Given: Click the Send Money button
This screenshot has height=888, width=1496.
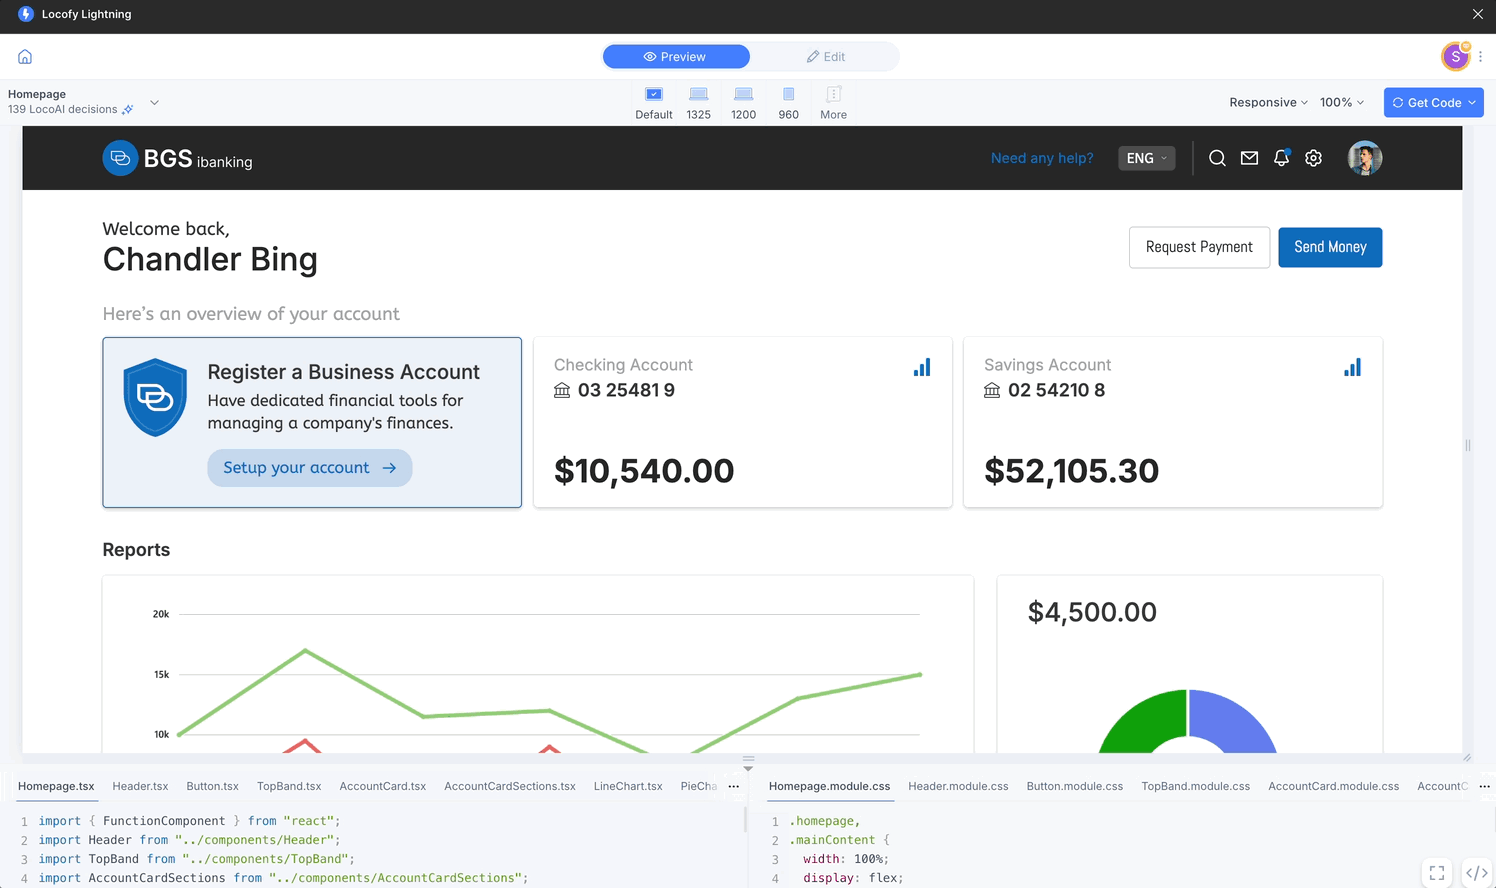Looking at the screenshot, I should (1329, 247).
